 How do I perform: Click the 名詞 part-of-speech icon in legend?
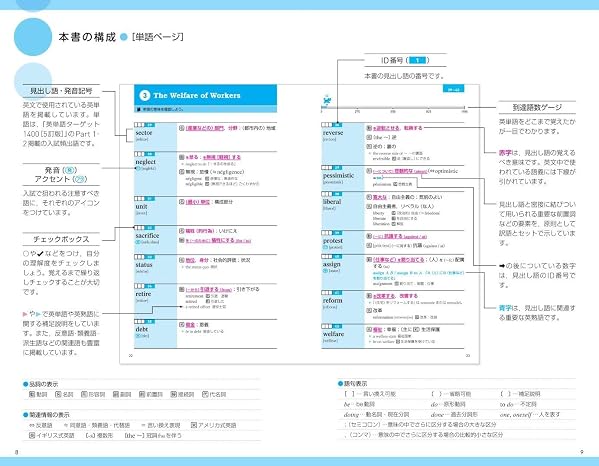coord(58,394)
